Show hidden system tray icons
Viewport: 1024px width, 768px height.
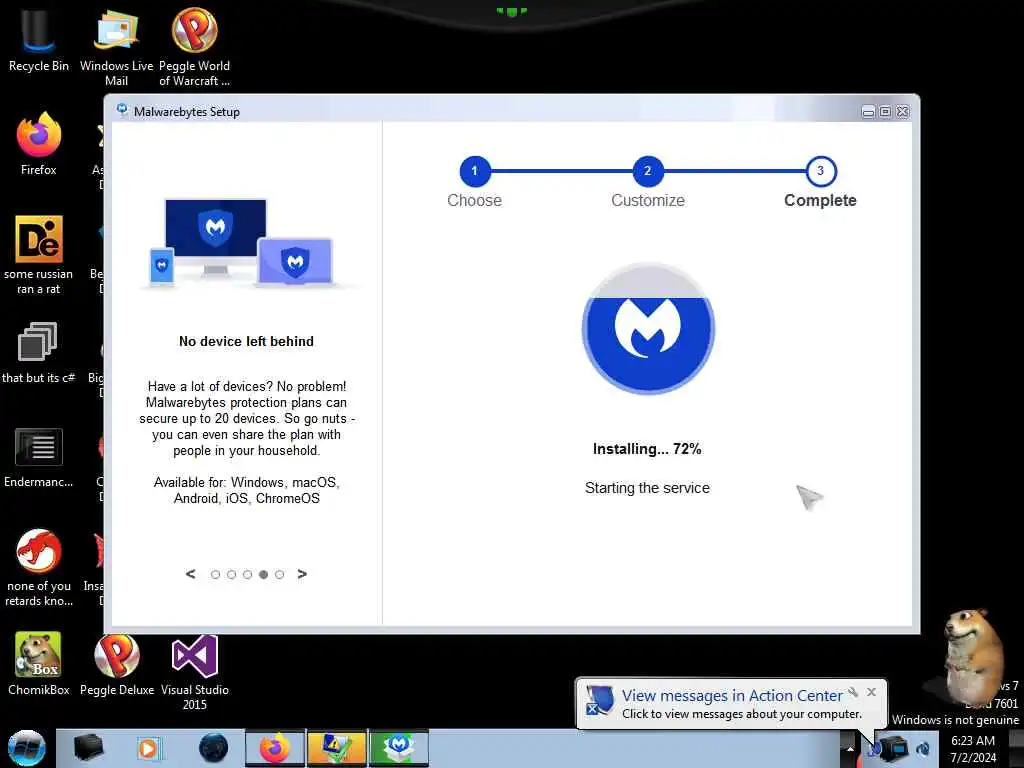pyautogui.click(x=850, y=749)
